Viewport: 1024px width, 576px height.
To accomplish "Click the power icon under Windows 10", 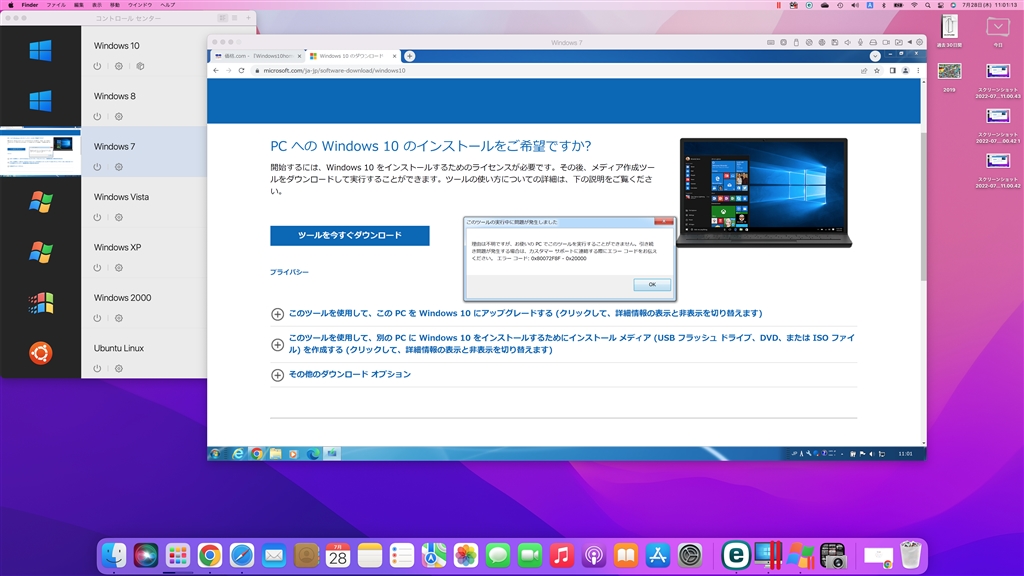I will coord(97,66).
